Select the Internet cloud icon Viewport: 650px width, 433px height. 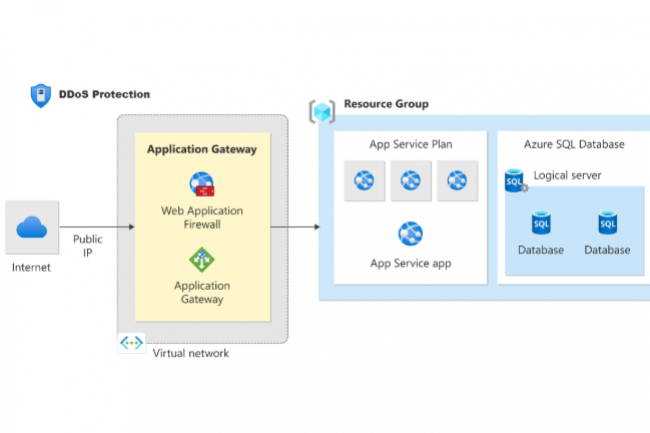click(31, 229)
